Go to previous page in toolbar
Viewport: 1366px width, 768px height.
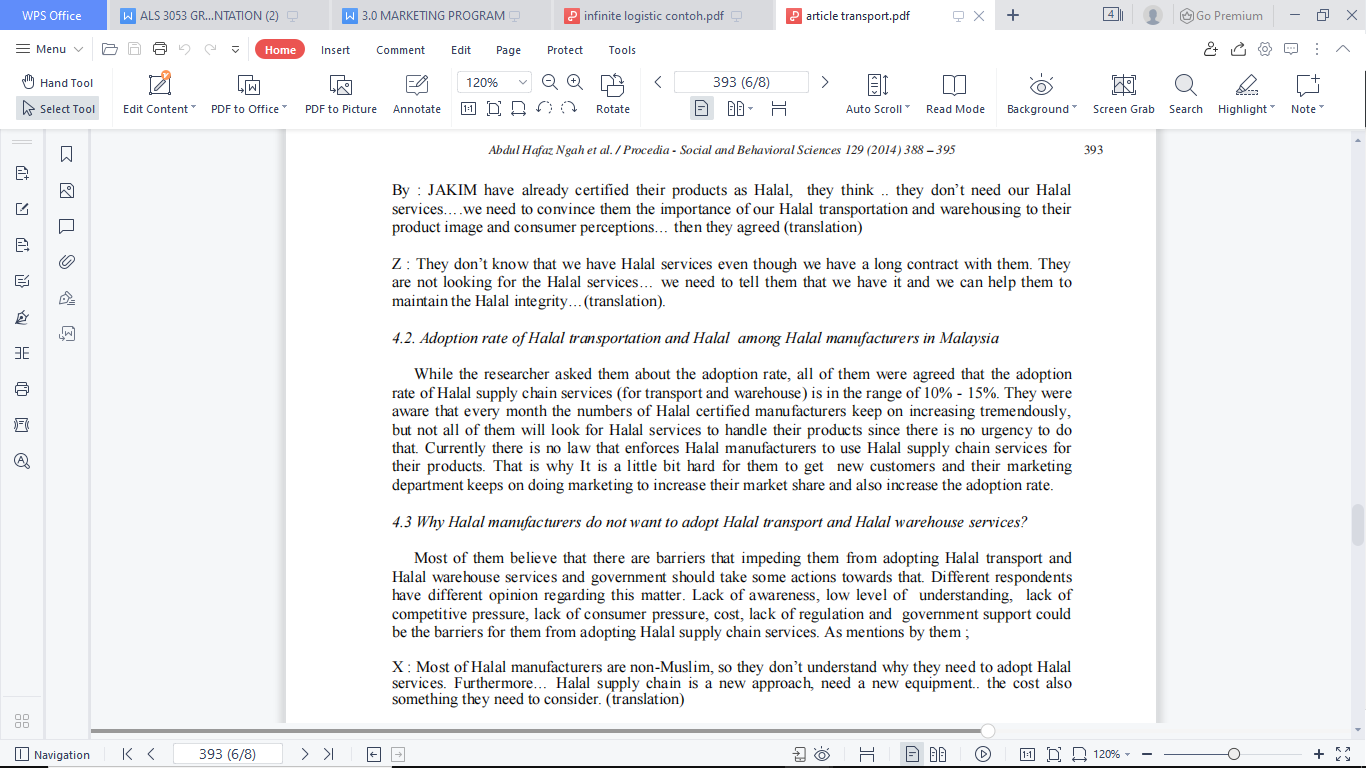[x=658, y=82]
